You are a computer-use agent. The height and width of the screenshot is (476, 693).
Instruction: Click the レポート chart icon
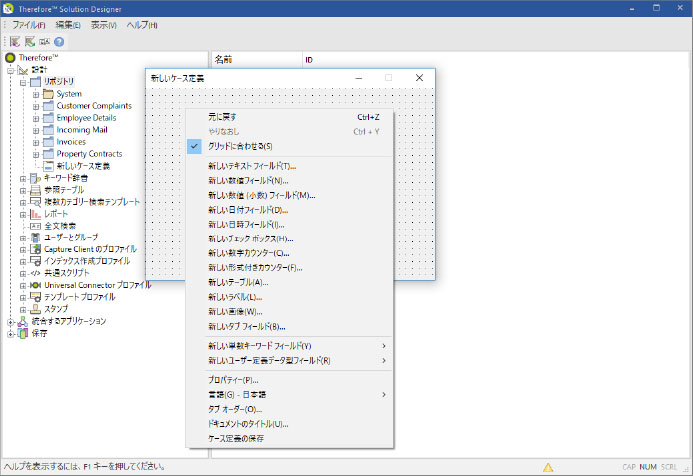(x=35, y=214)
